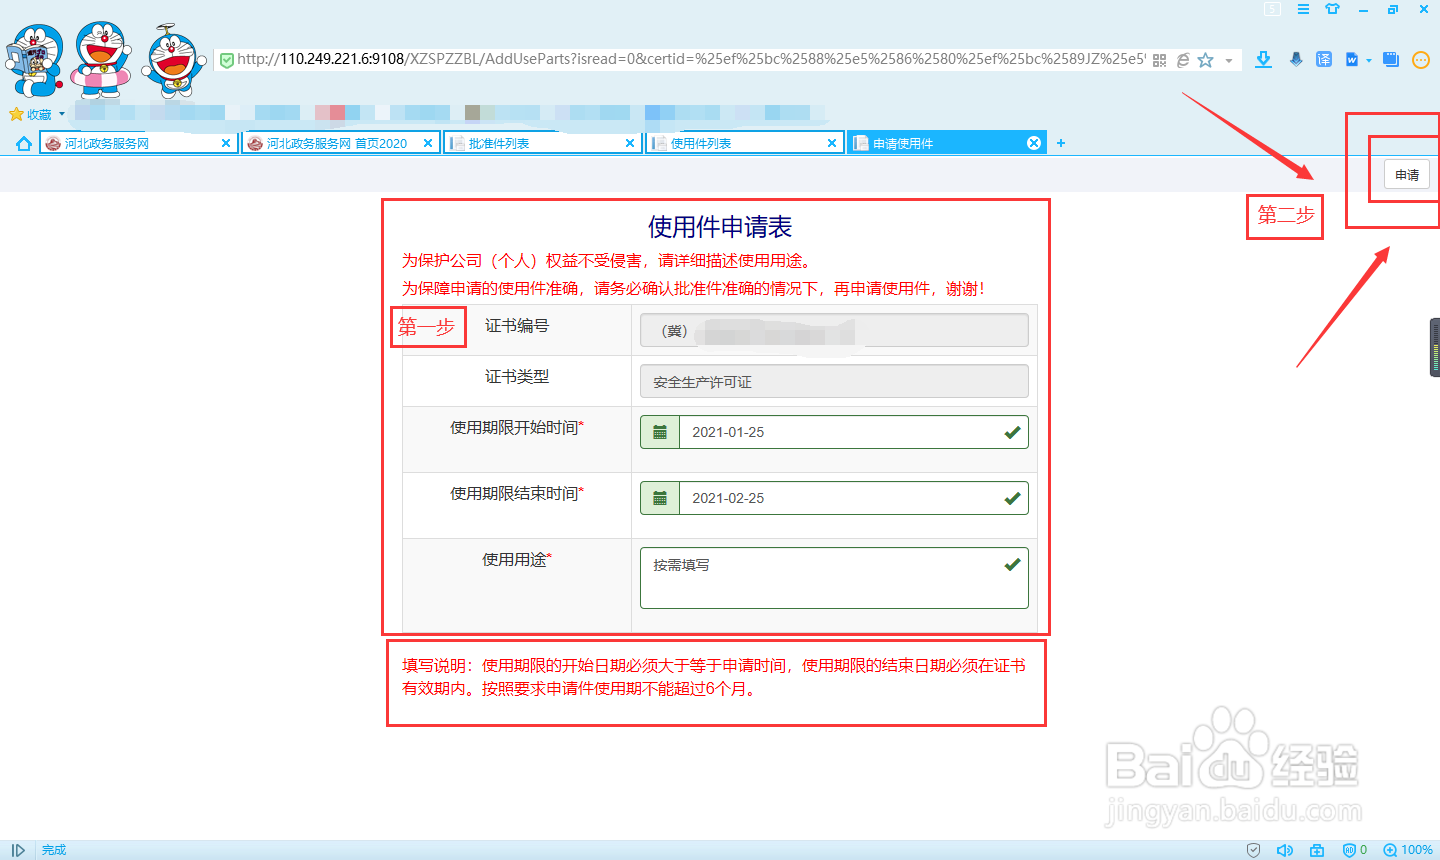Open the translate tool in the toolbar

[1323, 59]
